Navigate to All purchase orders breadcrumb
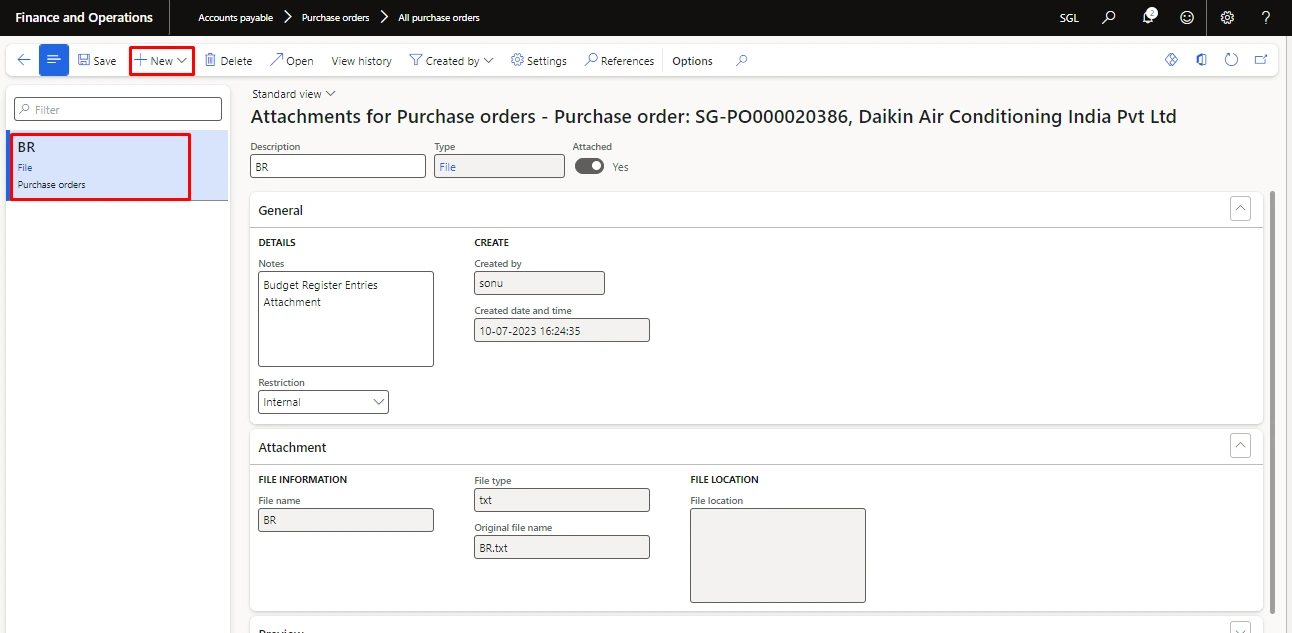Image resolution: width=1292 pixels, height=633 pixels. (439, 18)
